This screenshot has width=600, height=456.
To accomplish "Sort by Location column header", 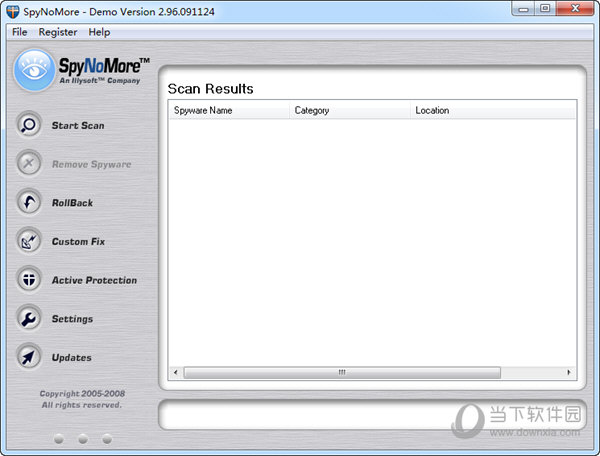I will pos(493,111).
